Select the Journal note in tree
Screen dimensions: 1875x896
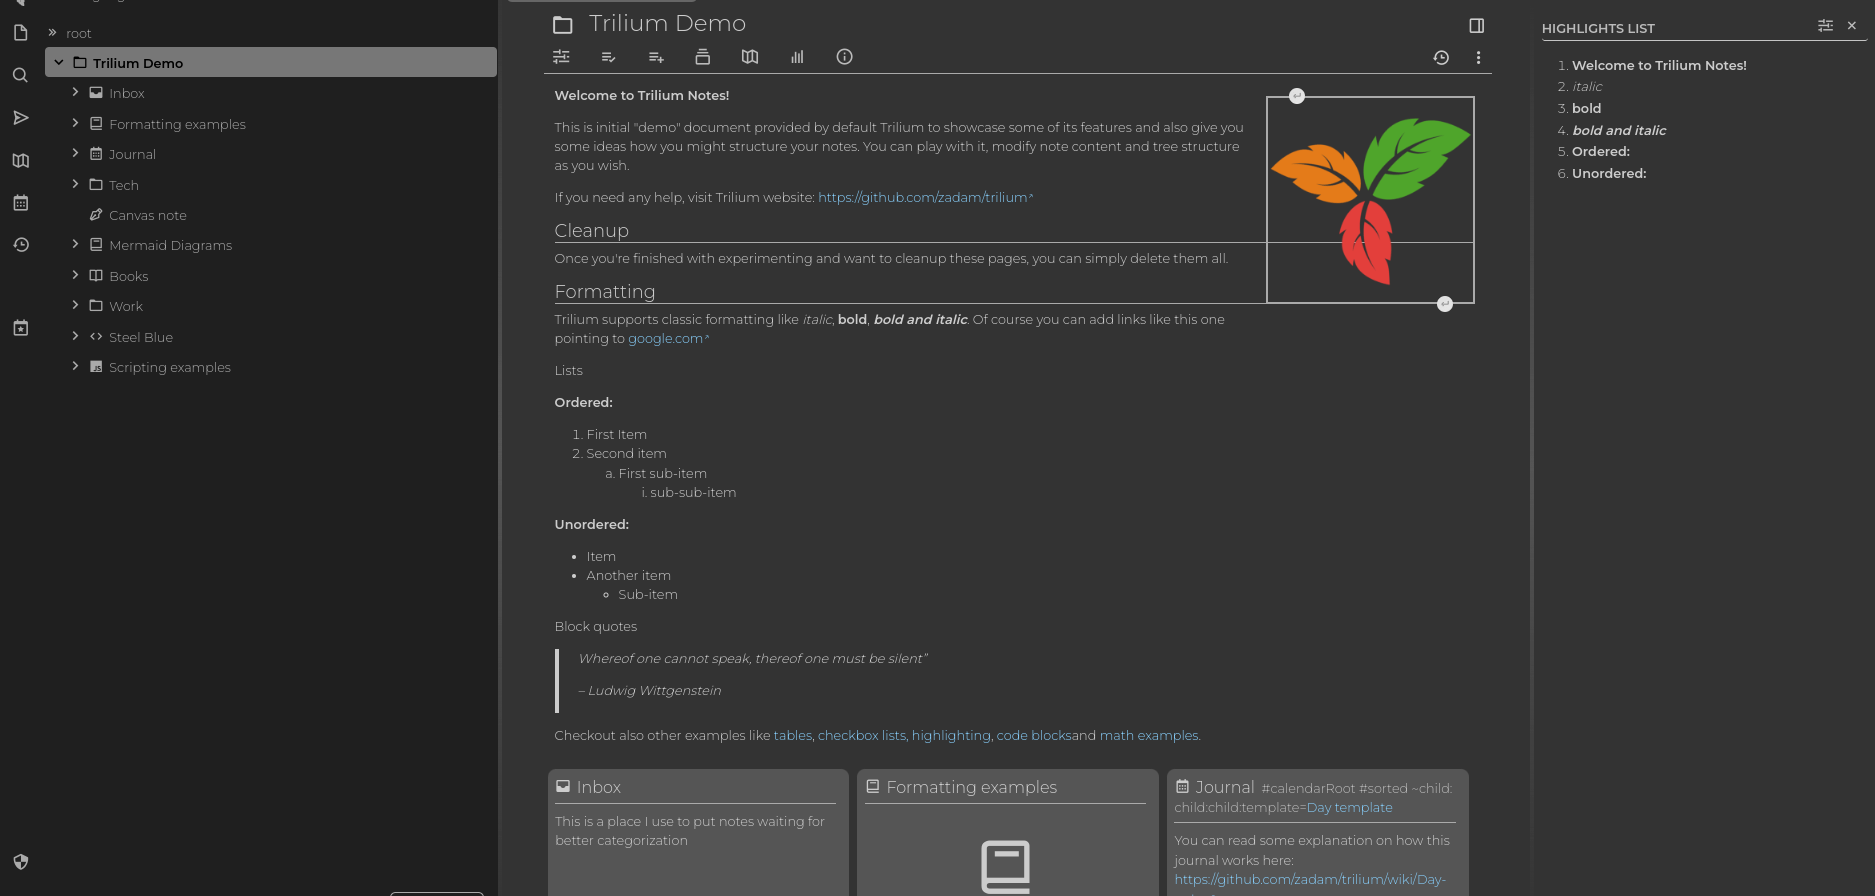tap(132, 154)
